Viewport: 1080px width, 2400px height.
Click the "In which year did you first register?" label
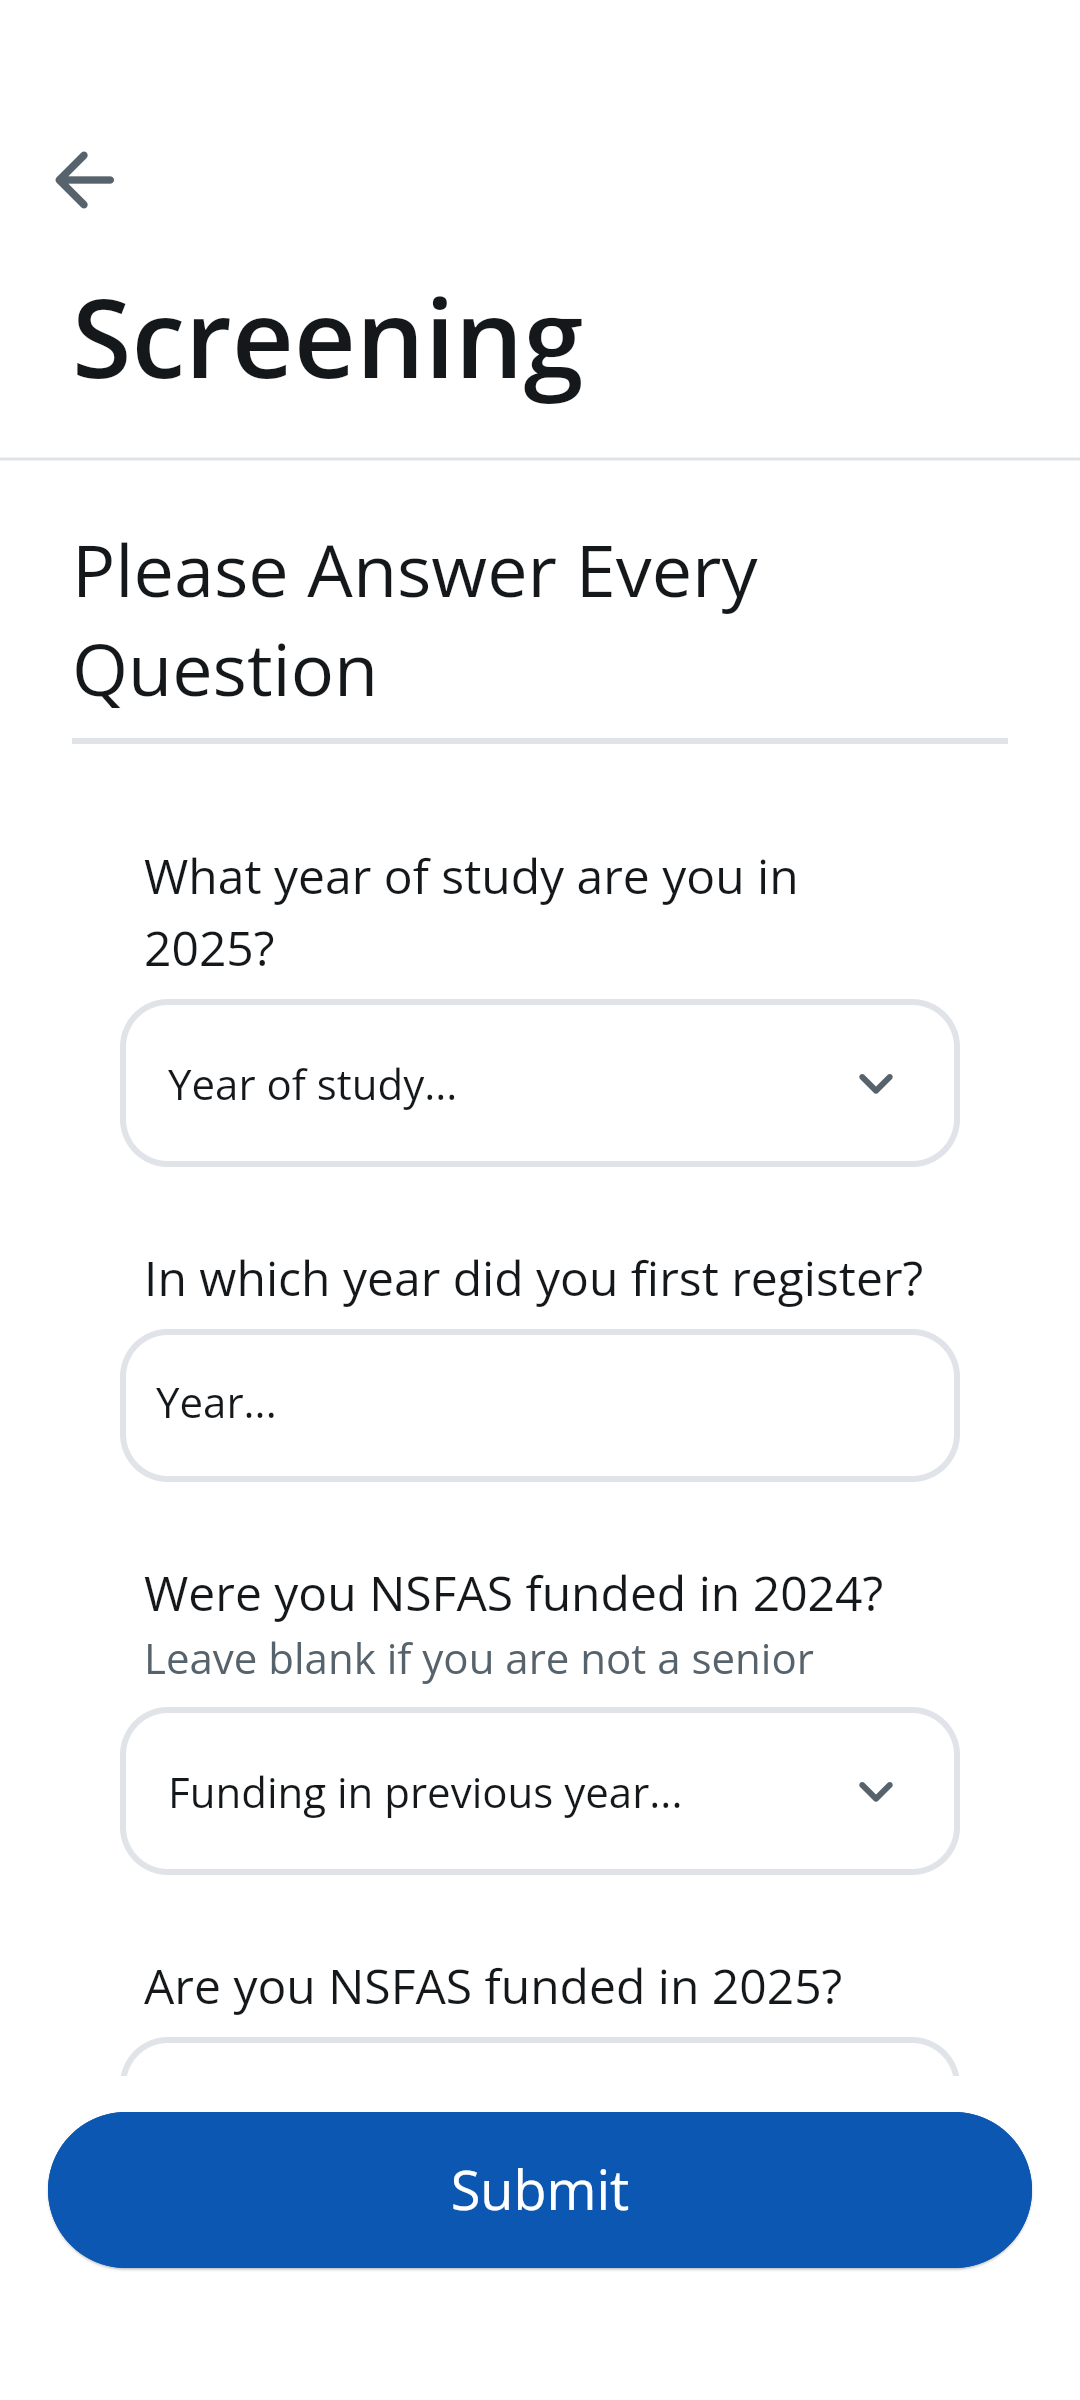click(533, 1279)
